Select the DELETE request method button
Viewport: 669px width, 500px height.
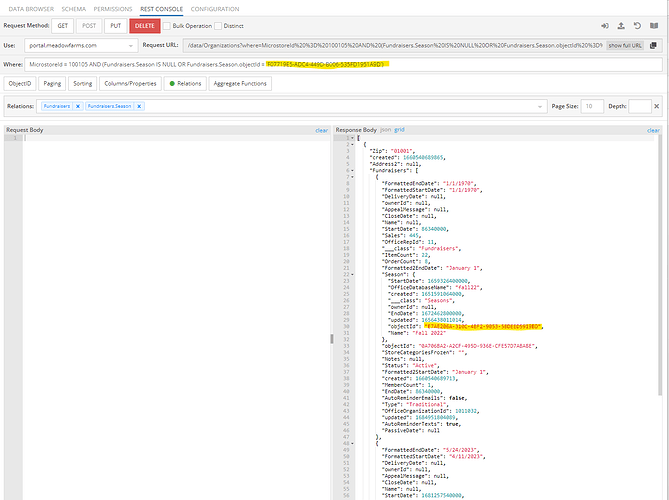point(145,26)
